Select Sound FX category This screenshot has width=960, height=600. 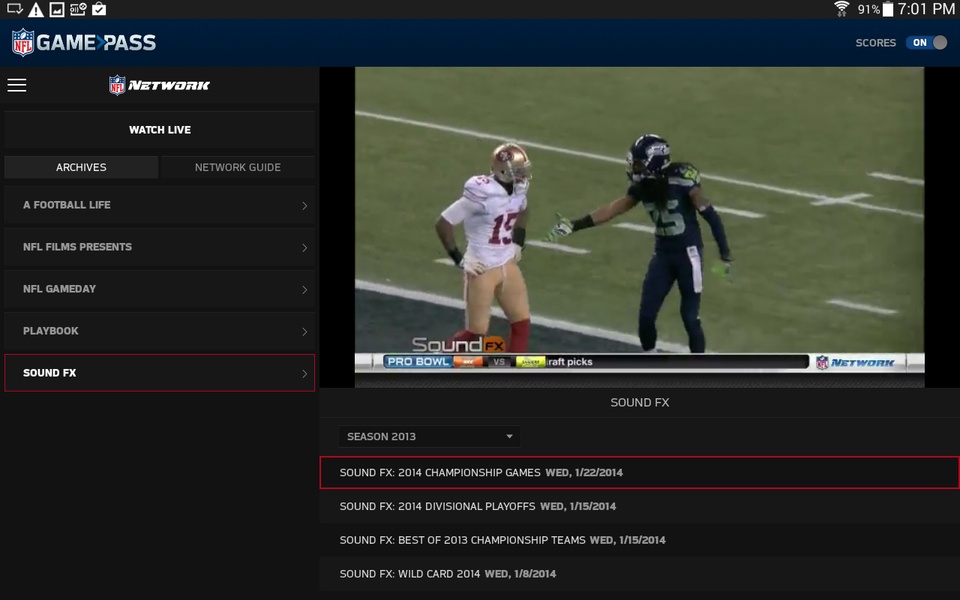click(159, 373)
